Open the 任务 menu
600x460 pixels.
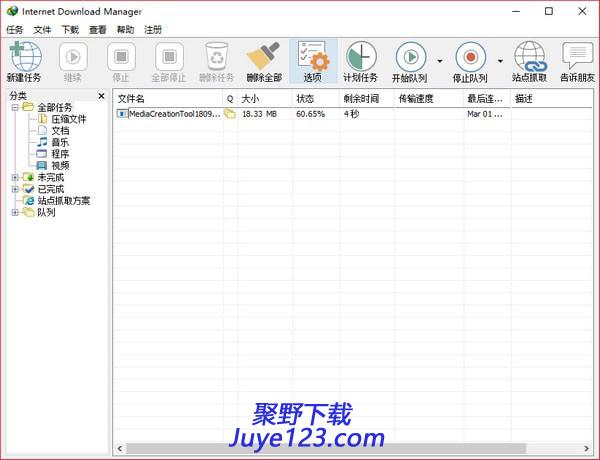pyautogui.click(x=15, y=29)
